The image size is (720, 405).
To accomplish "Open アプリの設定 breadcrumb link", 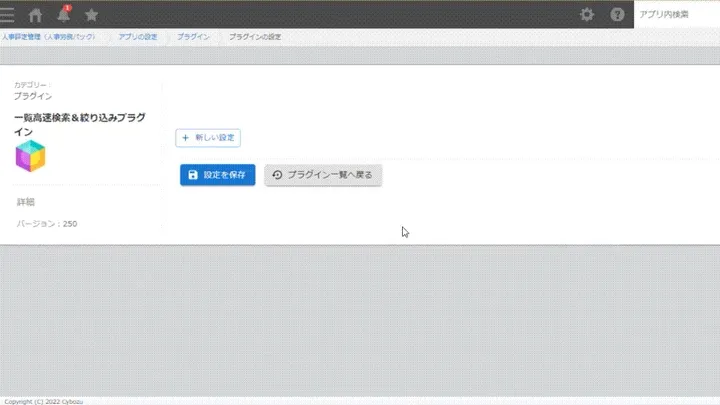I will point(138,37).
